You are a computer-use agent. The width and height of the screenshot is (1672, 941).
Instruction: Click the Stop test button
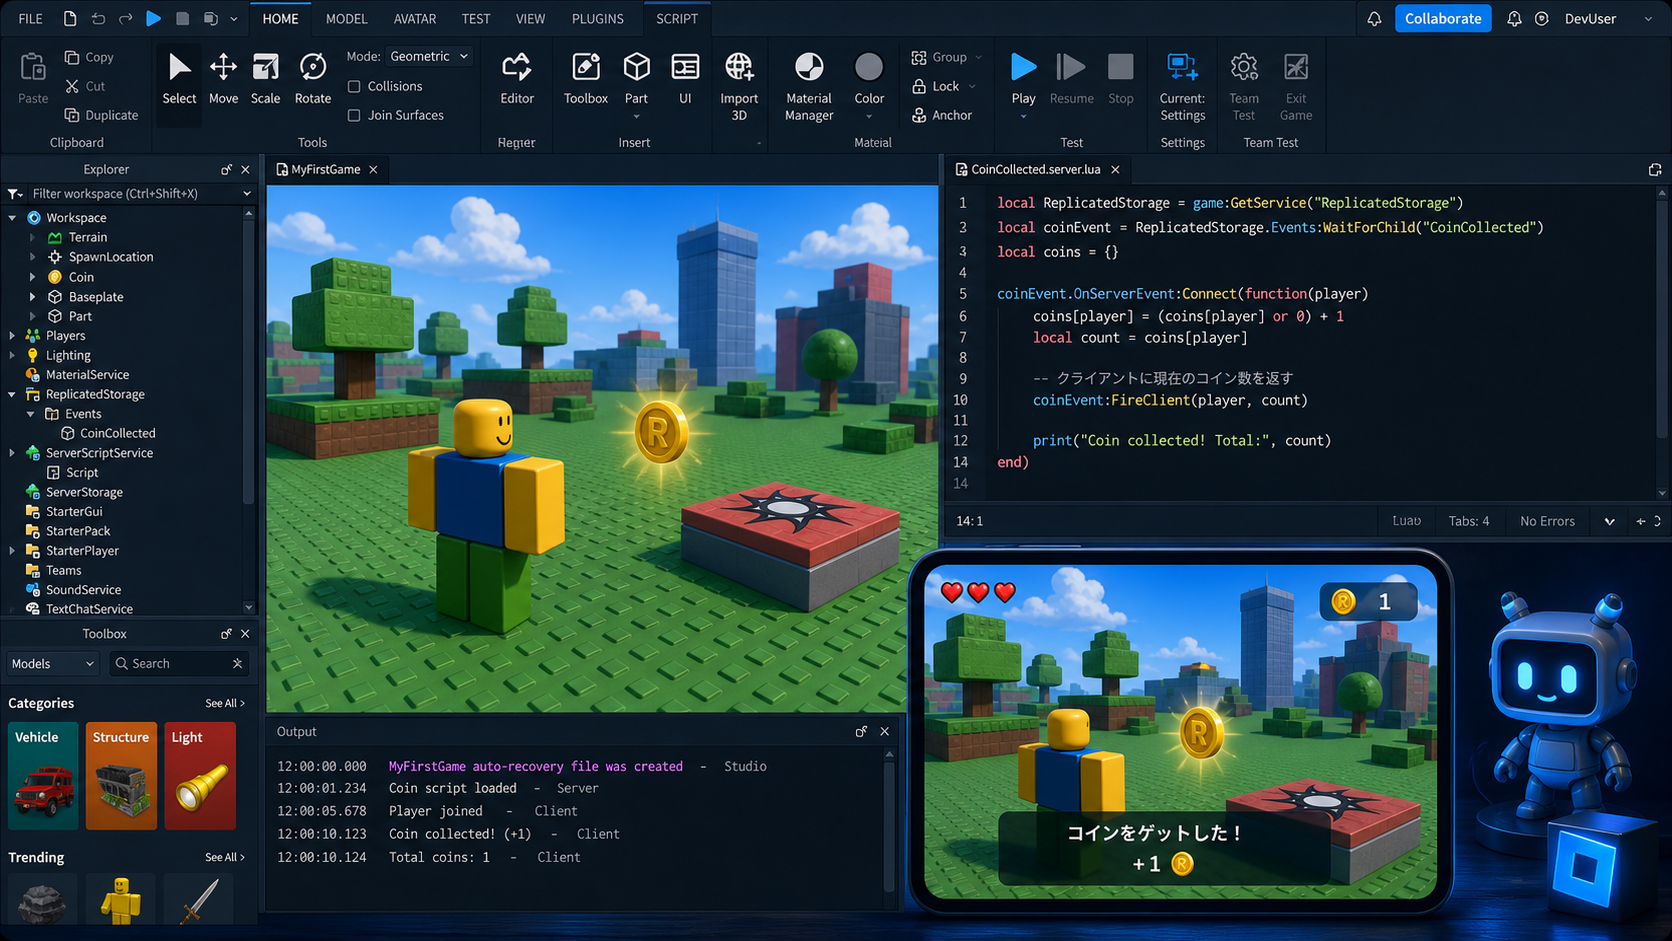(1121, 79)
